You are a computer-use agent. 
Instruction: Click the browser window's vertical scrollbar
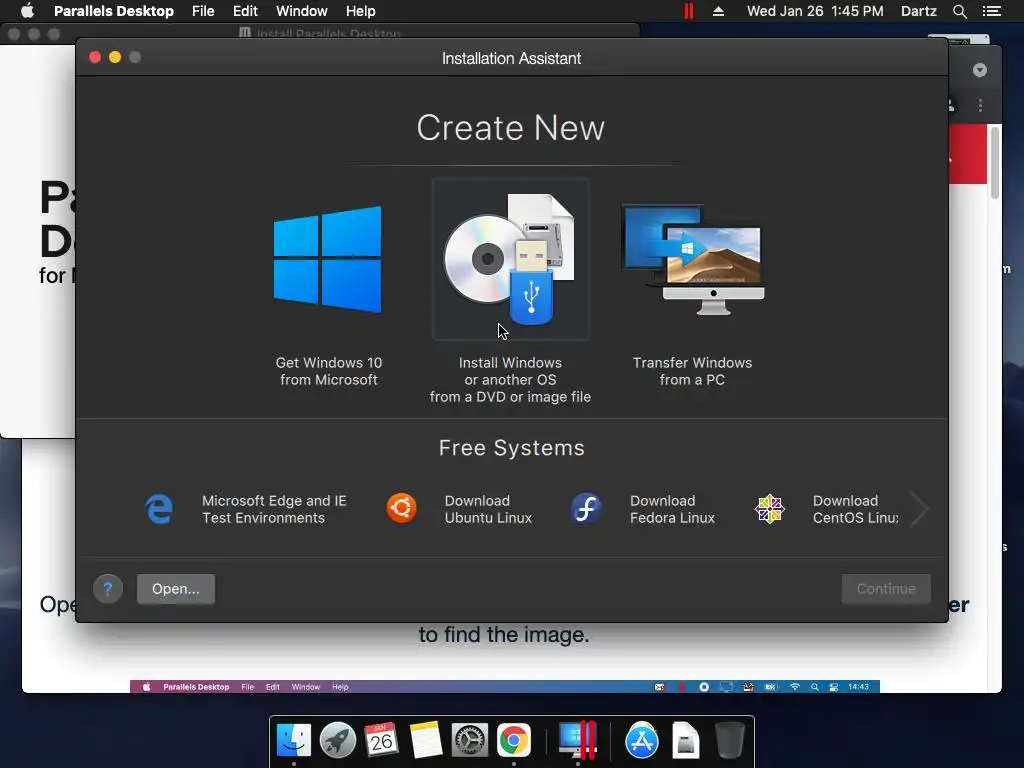pos(995,163)
